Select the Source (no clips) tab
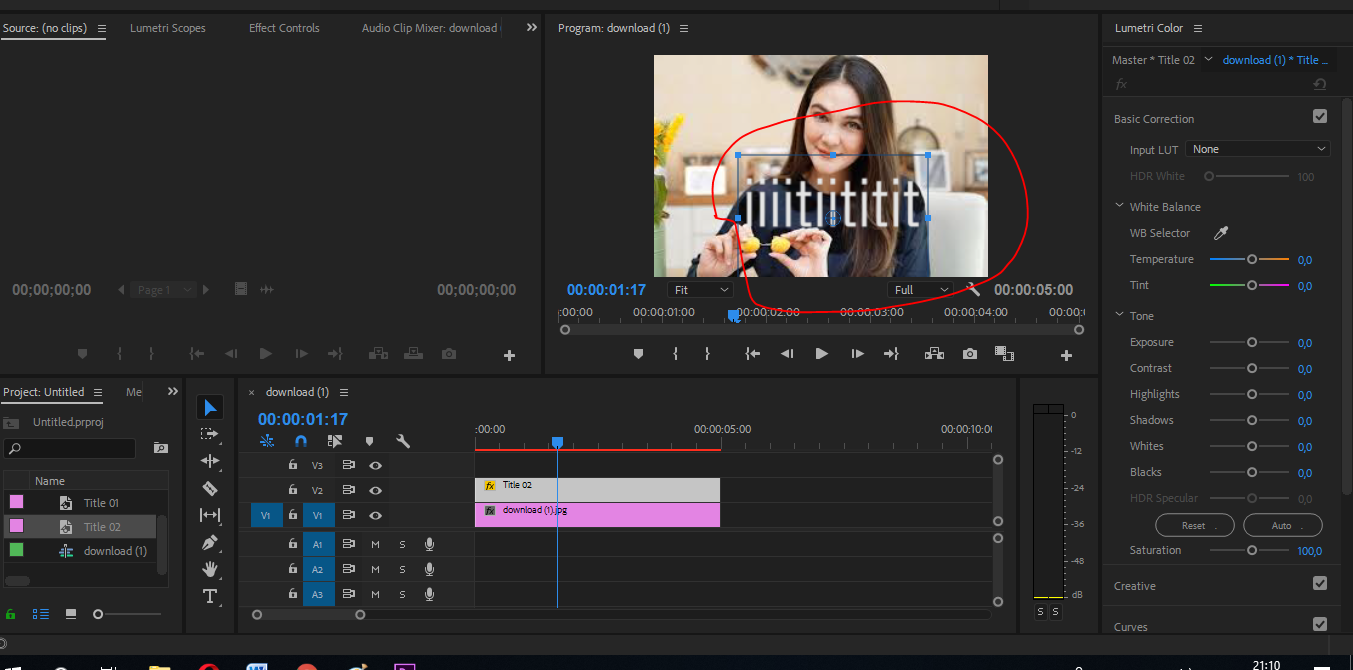This screenshot has width=1353, height=670. pyautogui.click(x=44, y=28)
